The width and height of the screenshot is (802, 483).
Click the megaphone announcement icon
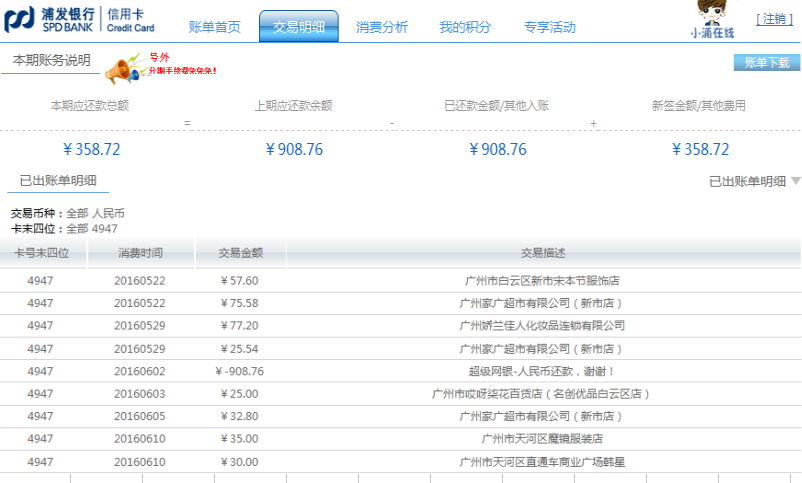click(x=123, y=69)
